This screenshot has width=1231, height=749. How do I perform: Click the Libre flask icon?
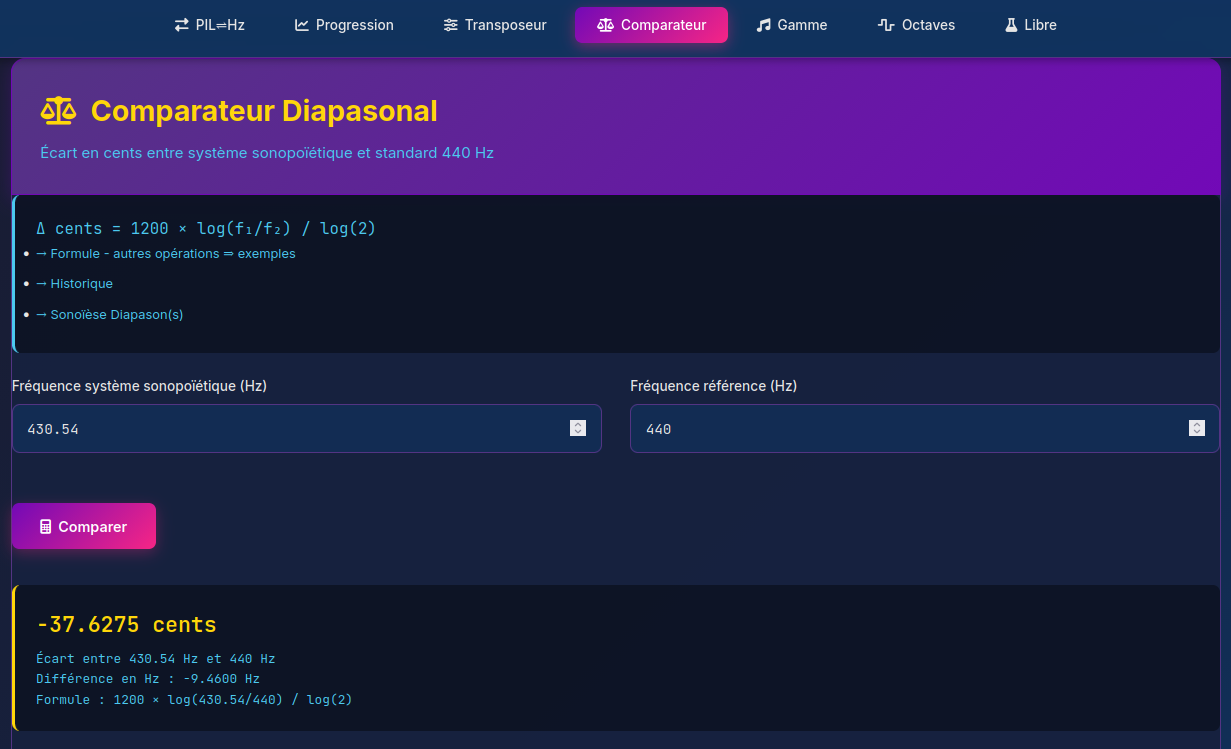coord(1011,25)
